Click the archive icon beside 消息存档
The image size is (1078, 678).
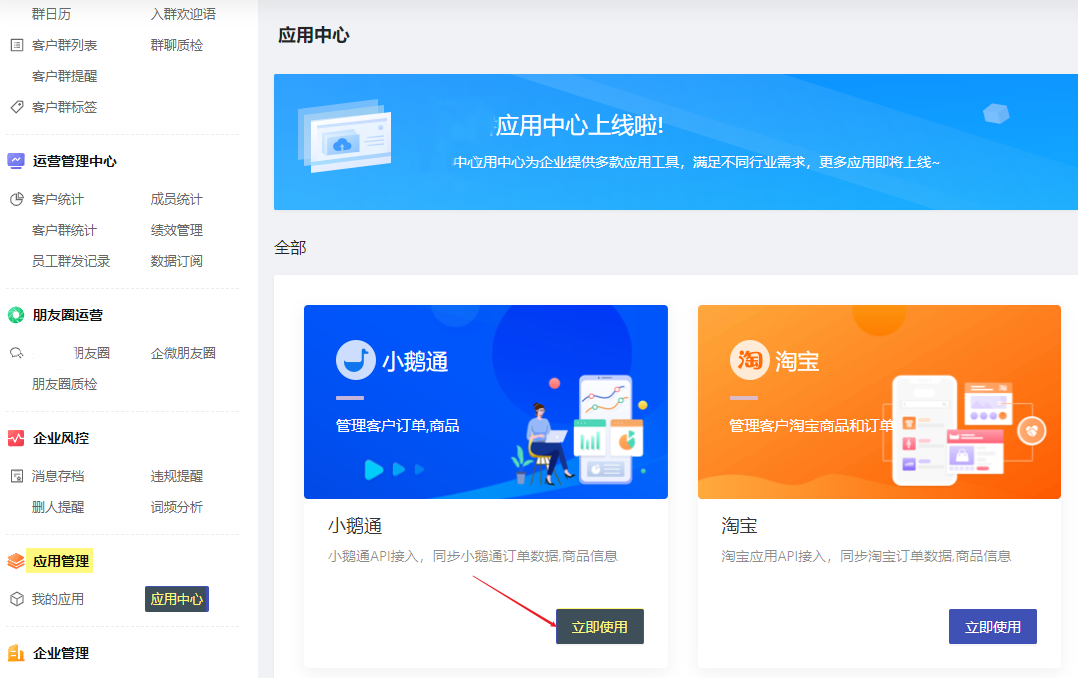(17, 476)
